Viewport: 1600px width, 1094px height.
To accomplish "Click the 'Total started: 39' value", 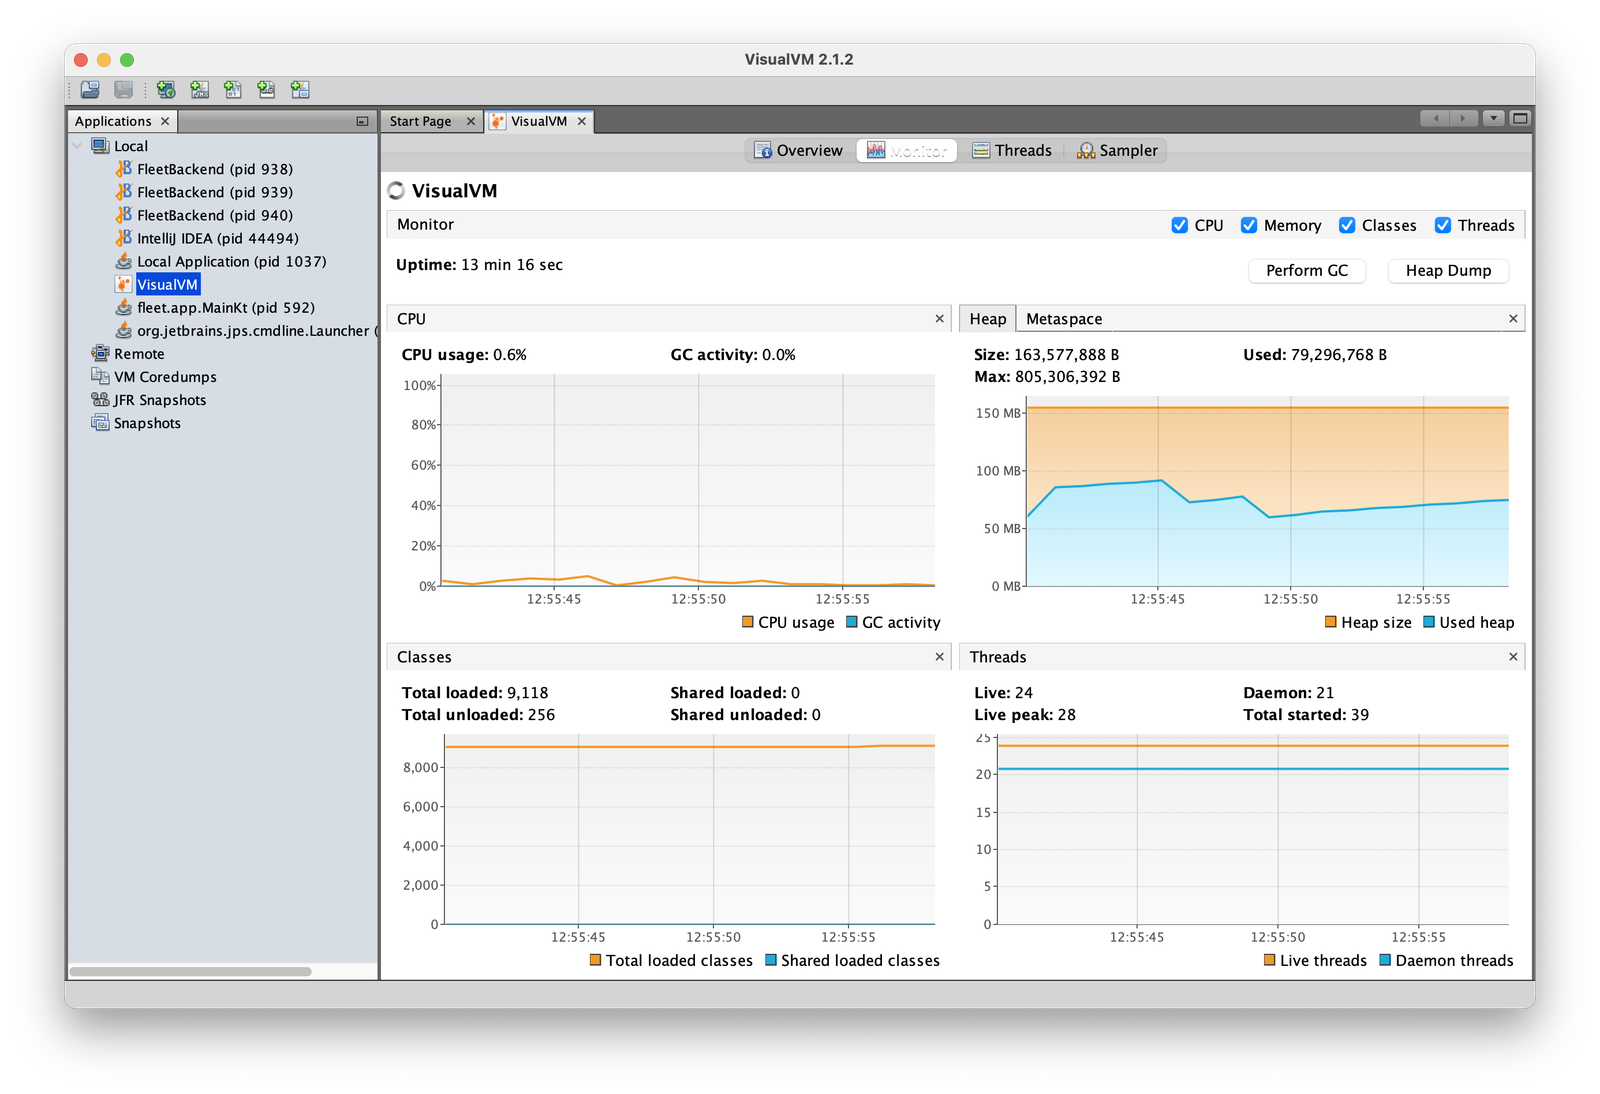I will 1306,715.
